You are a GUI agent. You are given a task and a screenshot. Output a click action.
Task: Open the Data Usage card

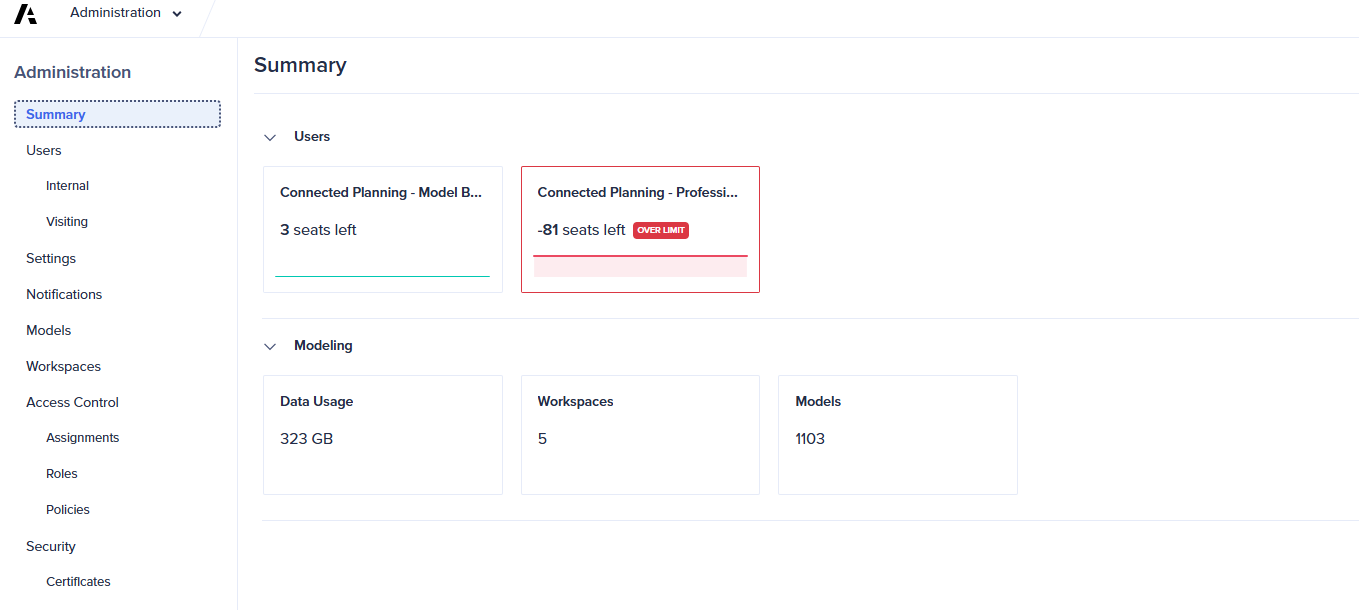pos(383,435)
